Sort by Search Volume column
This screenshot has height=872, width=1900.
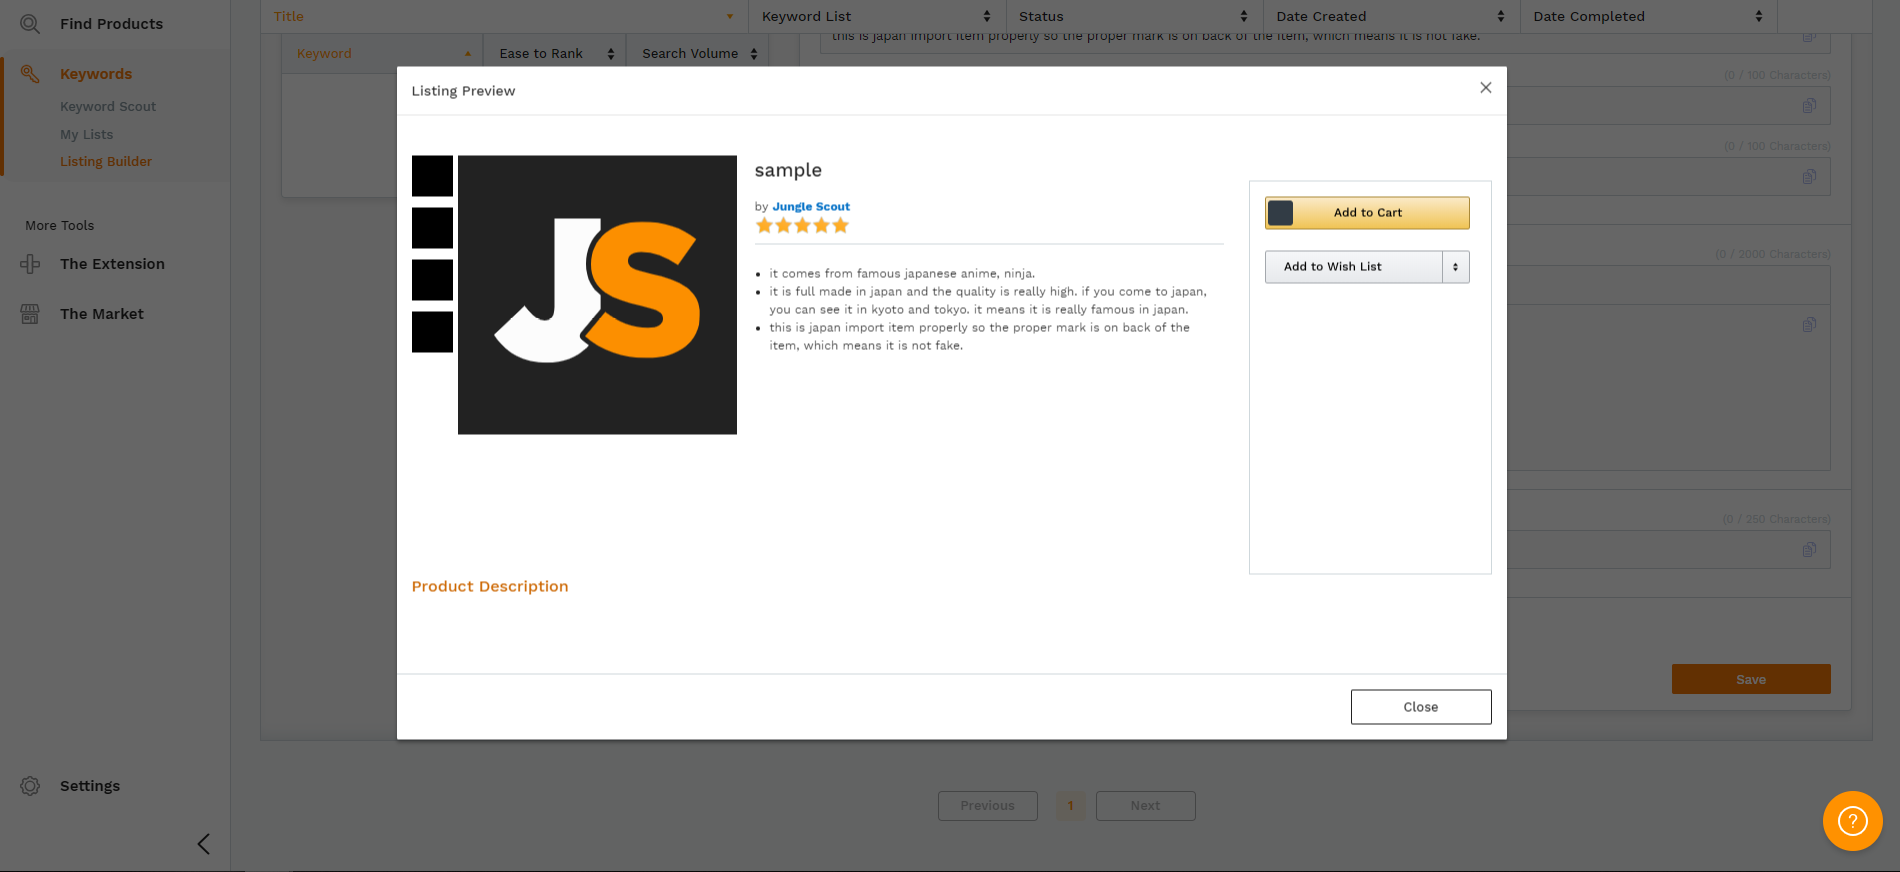pos(698,54)
